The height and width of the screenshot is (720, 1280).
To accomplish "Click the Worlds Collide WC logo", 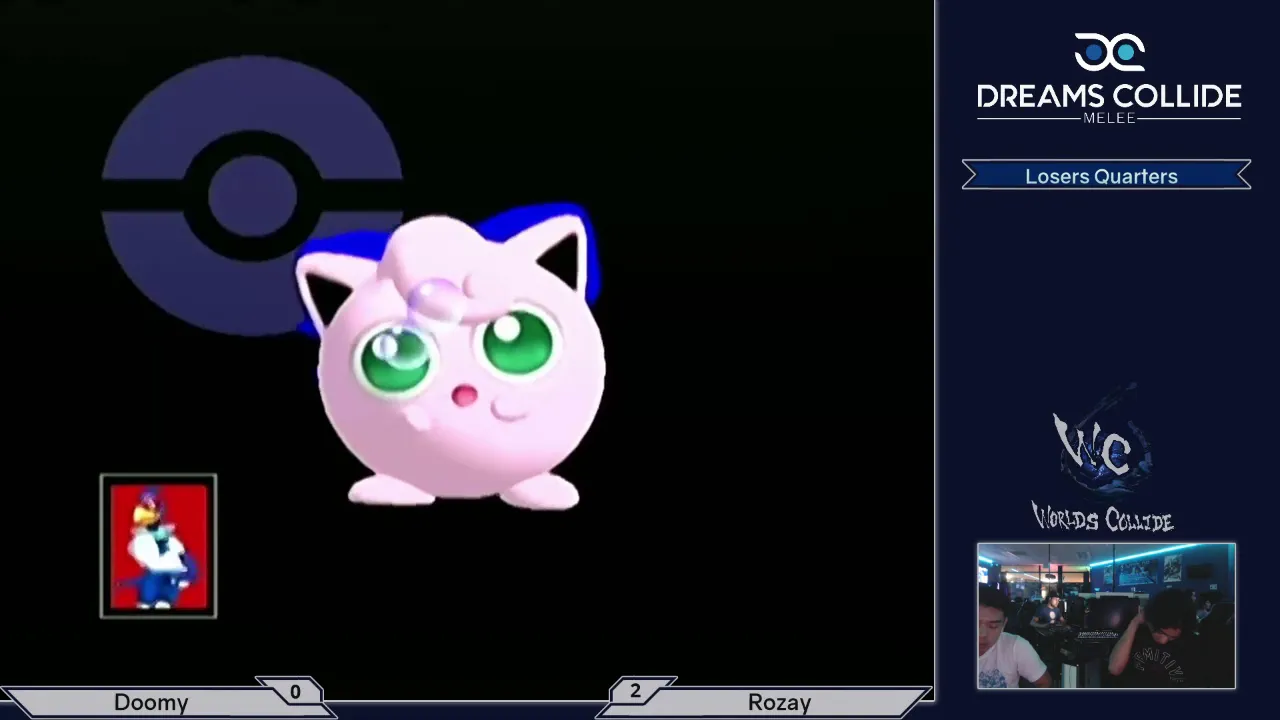I will point(1102,456).
